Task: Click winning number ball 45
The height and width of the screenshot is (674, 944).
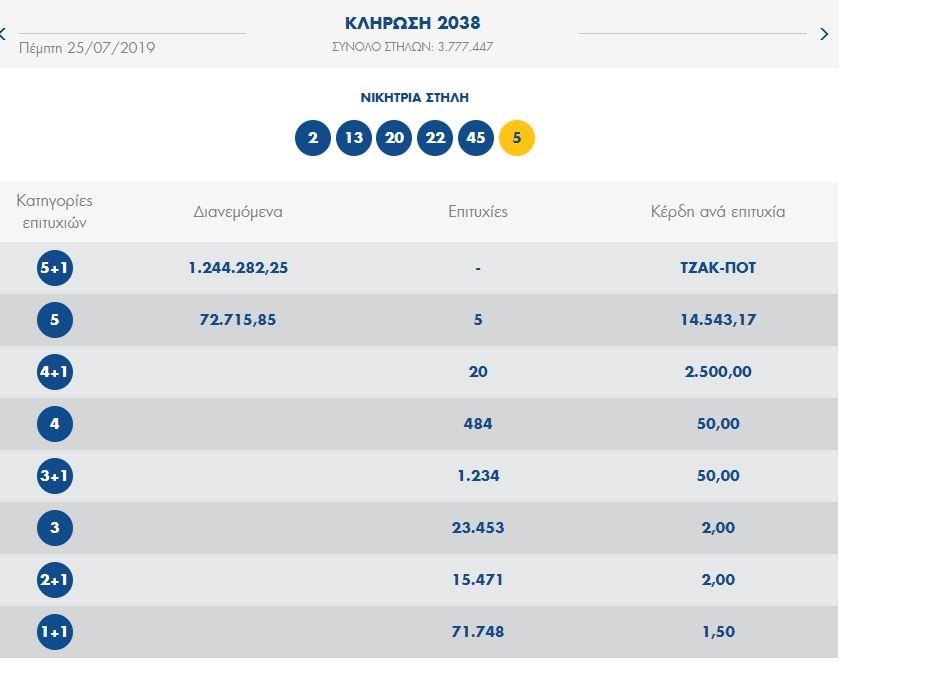Action: (476, 138)
